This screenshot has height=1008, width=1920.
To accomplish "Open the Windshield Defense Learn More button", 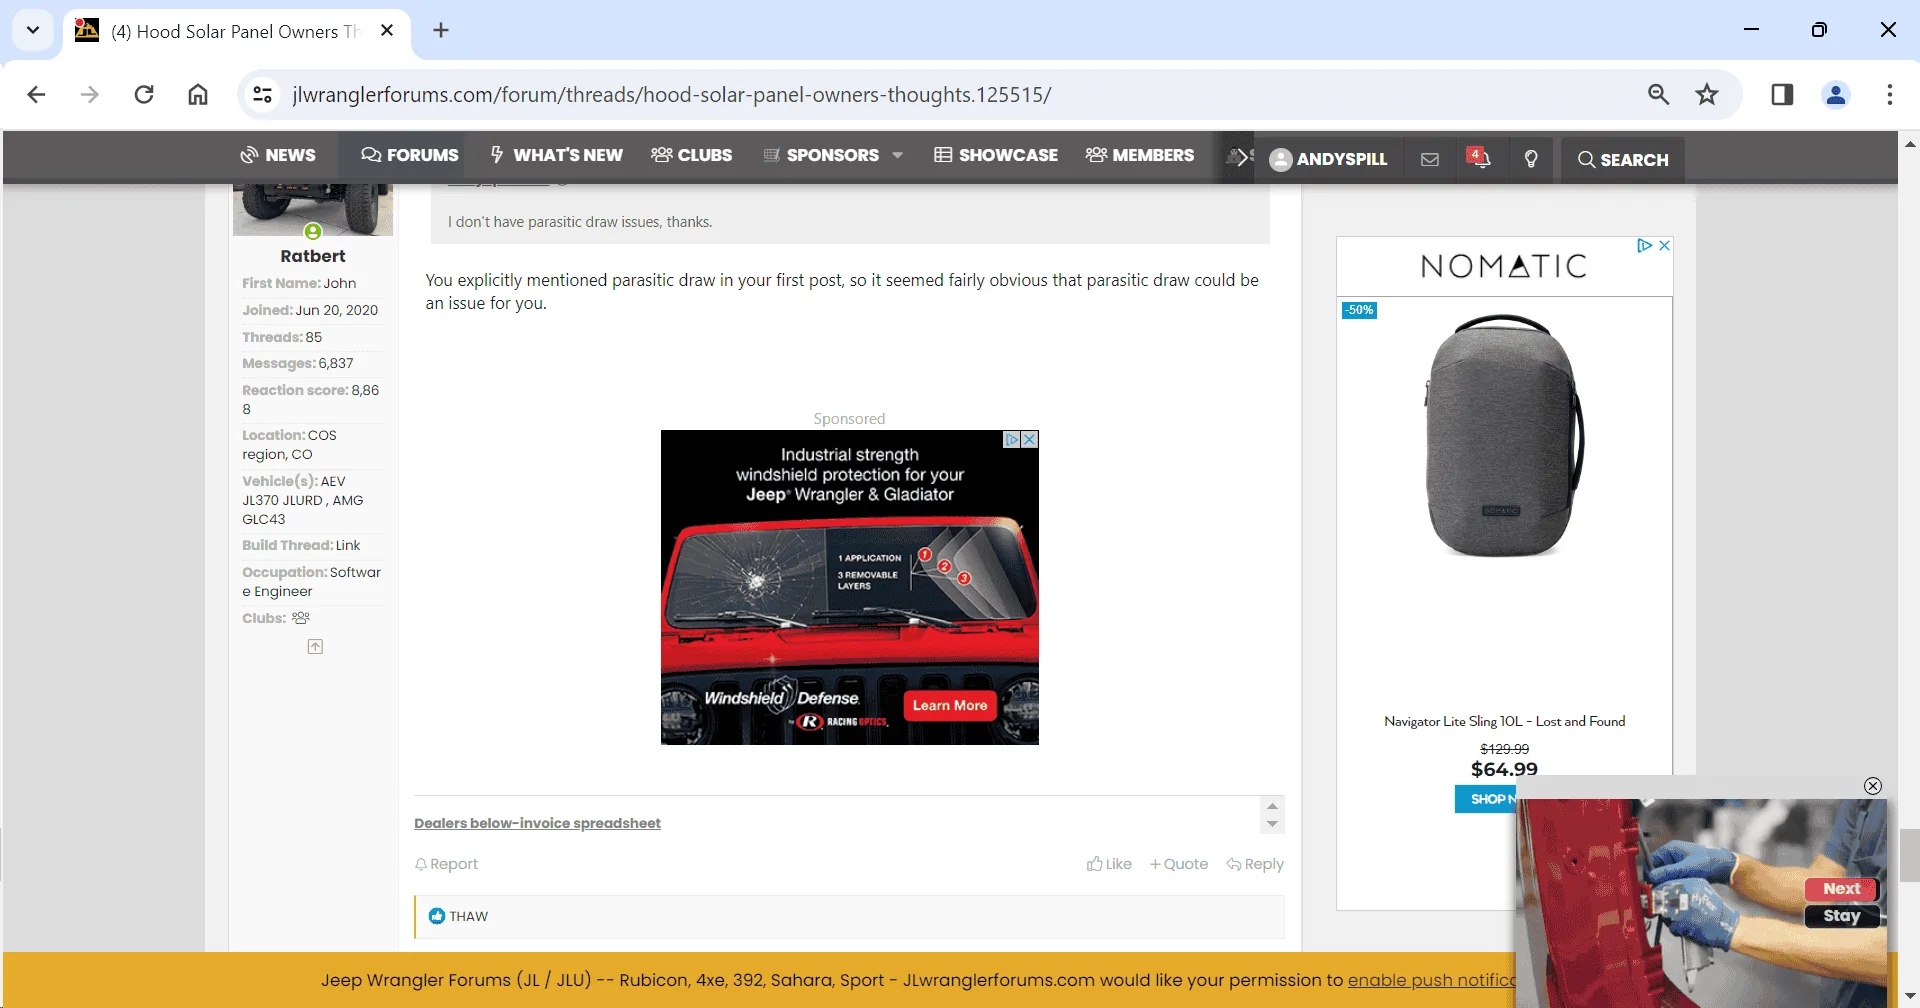I will point(950,705).
